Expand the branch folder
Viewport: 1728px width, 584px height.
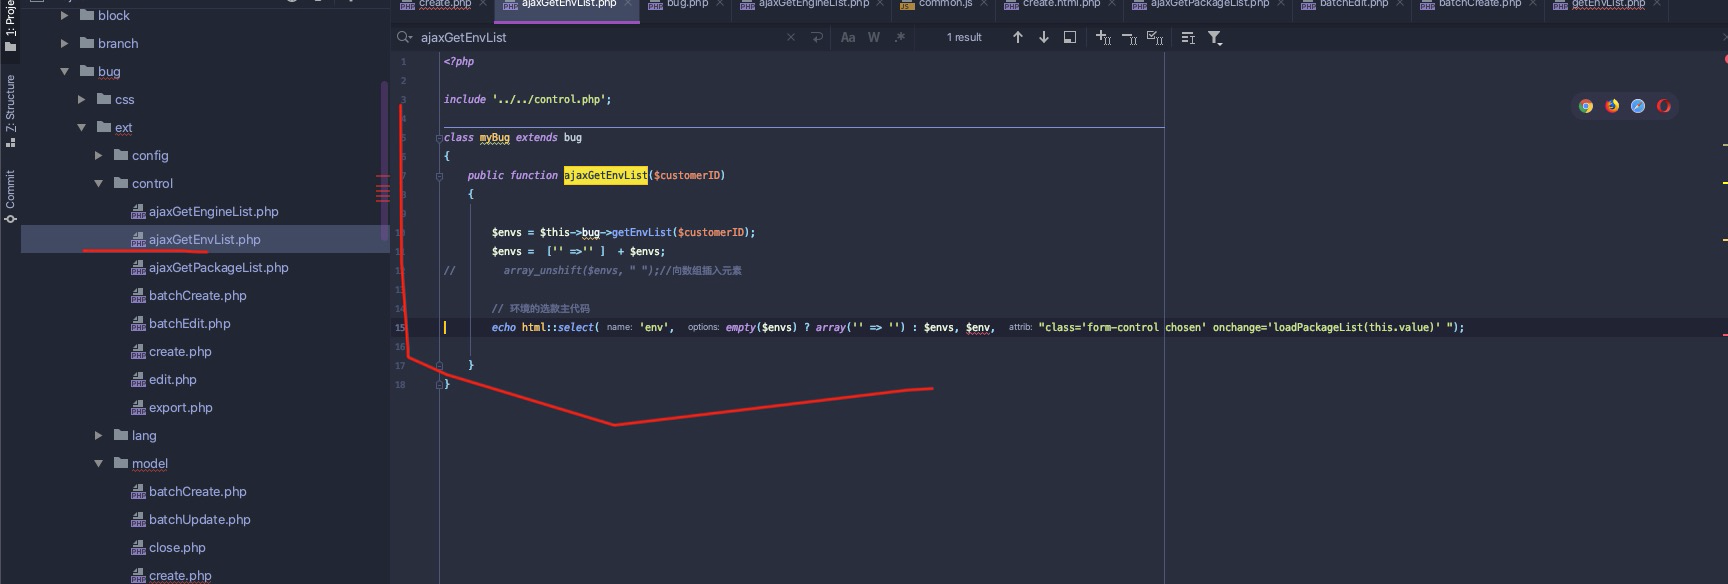click(x=65, y=43)
